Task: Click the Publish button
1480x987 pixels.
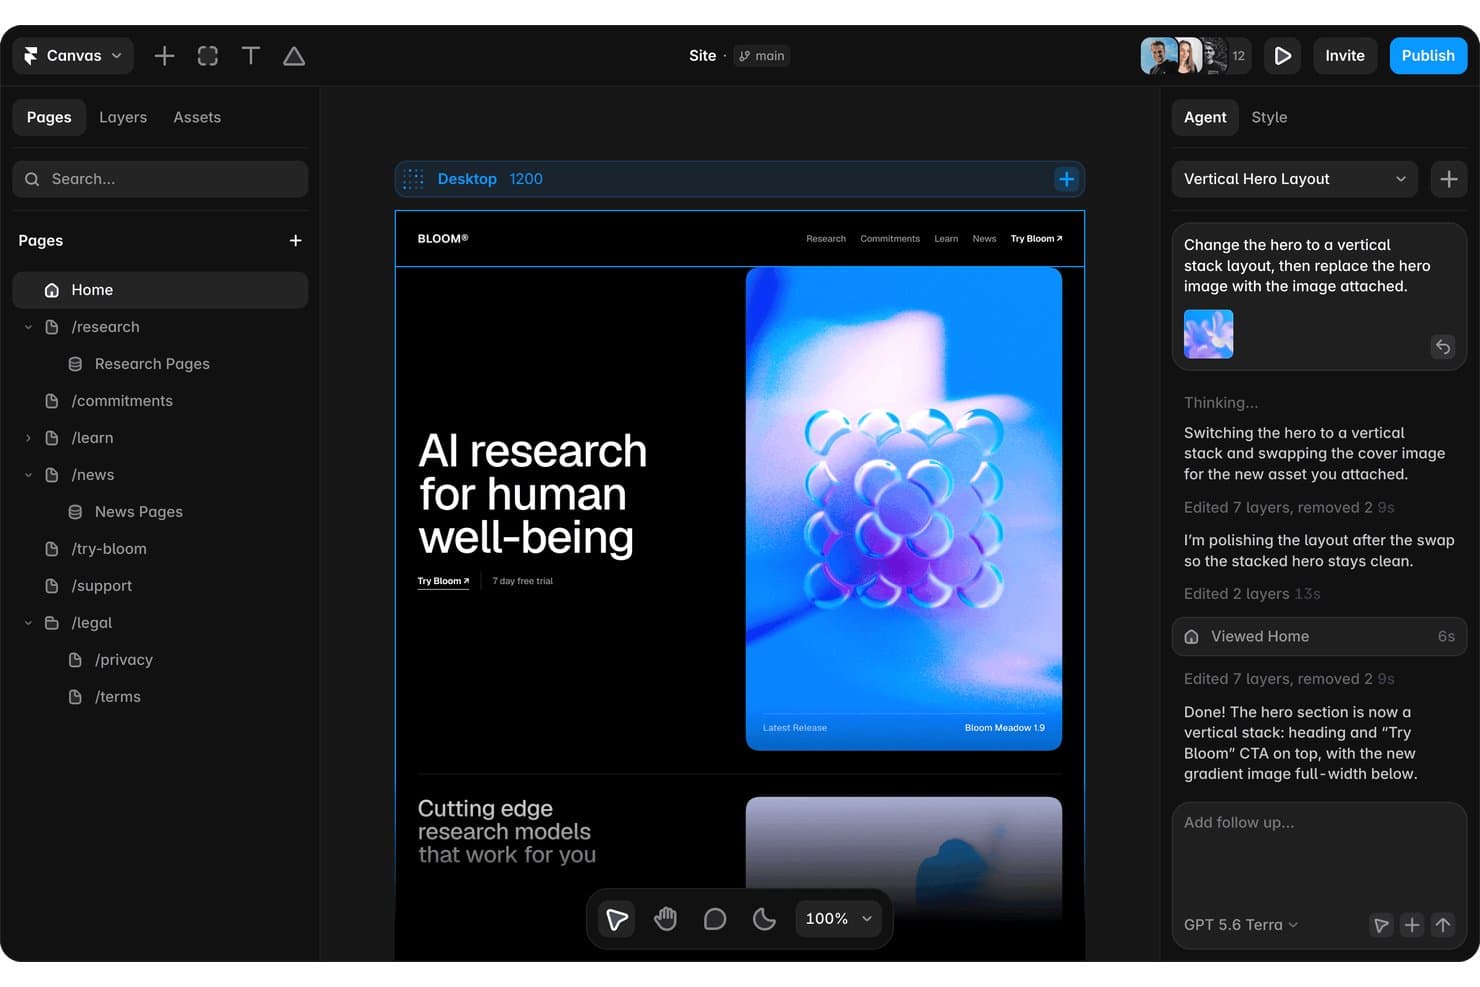Action: click(x=1428, y=56)
